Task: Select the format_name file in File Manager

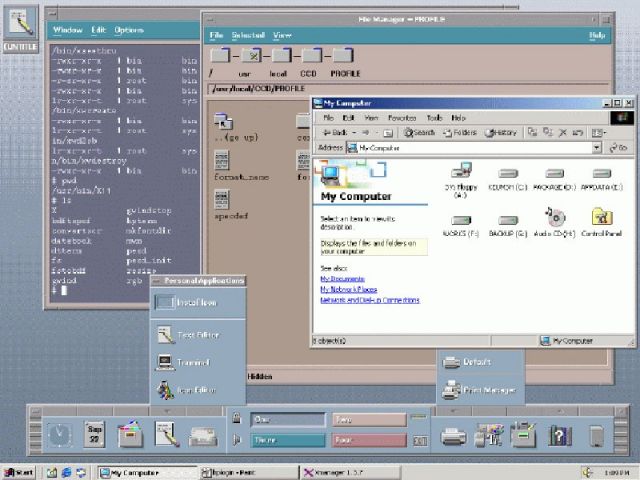Action: pyautogui.click(x=241, y=166)
